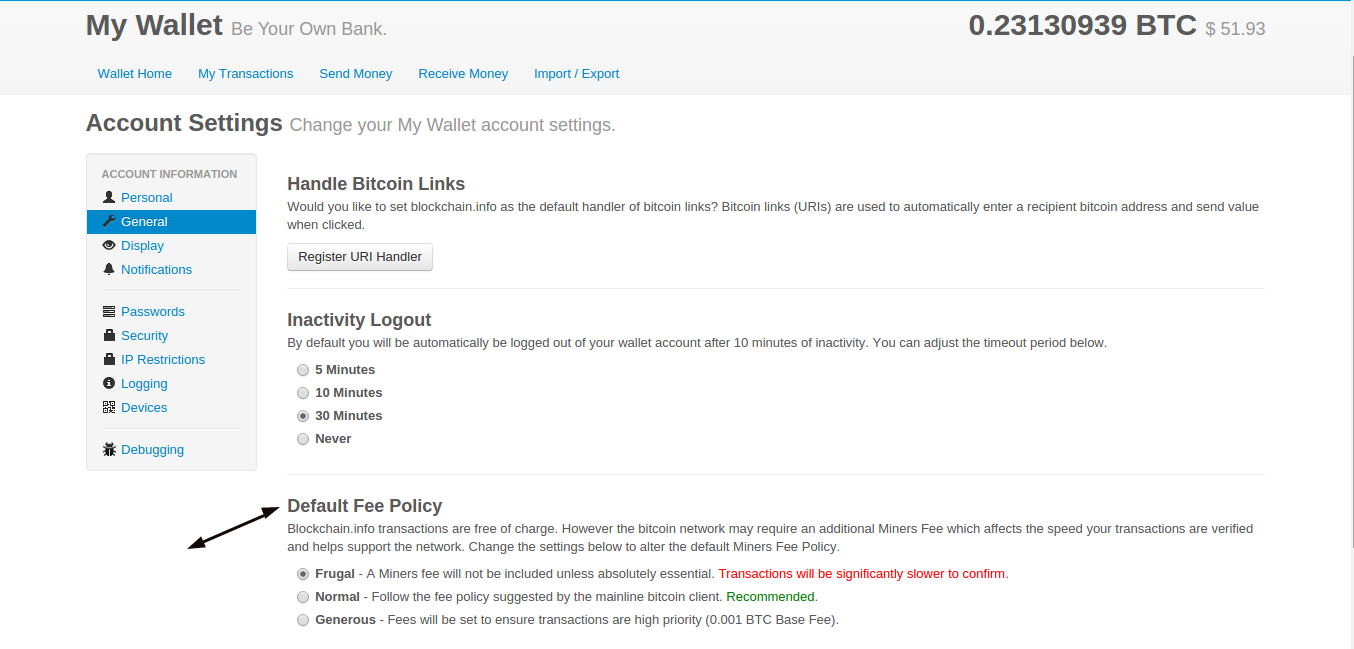
Task: Click the Account Settings heading
Action: [x=185, y=123]
